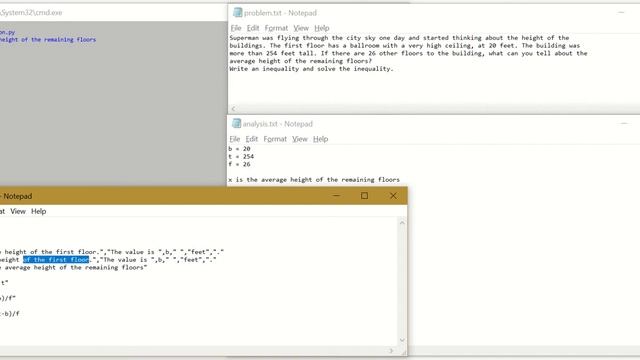Open File menu in problem.txt Notepad
The width and height of the screenshot is (640, 360).
(x=236, y=28)
